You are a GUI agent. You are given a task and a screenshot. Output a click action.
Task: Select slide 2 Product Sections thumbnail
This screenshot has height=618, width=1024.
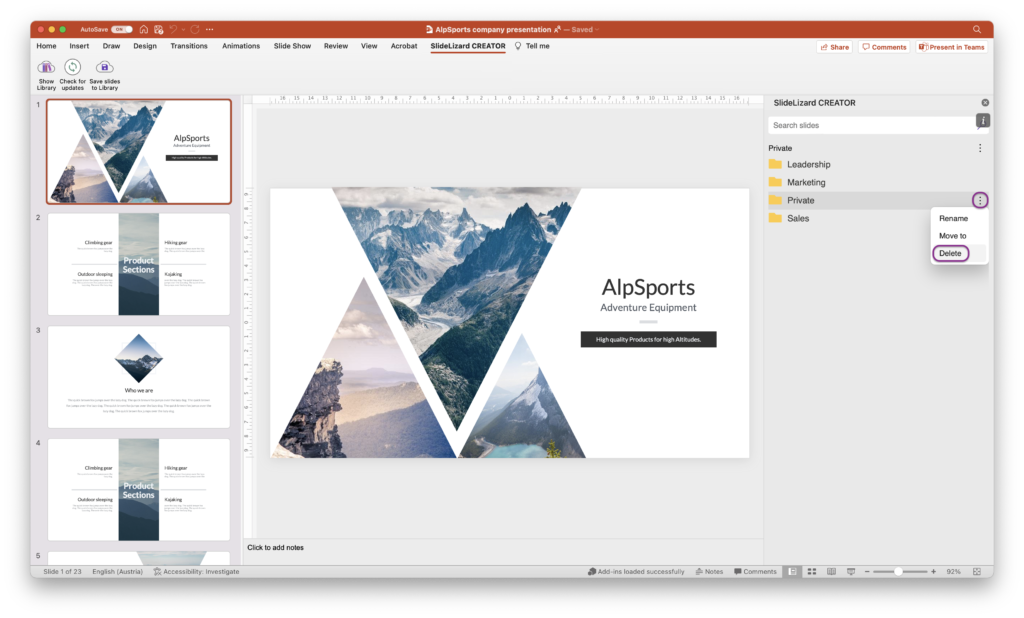click(x=138, y=264)
